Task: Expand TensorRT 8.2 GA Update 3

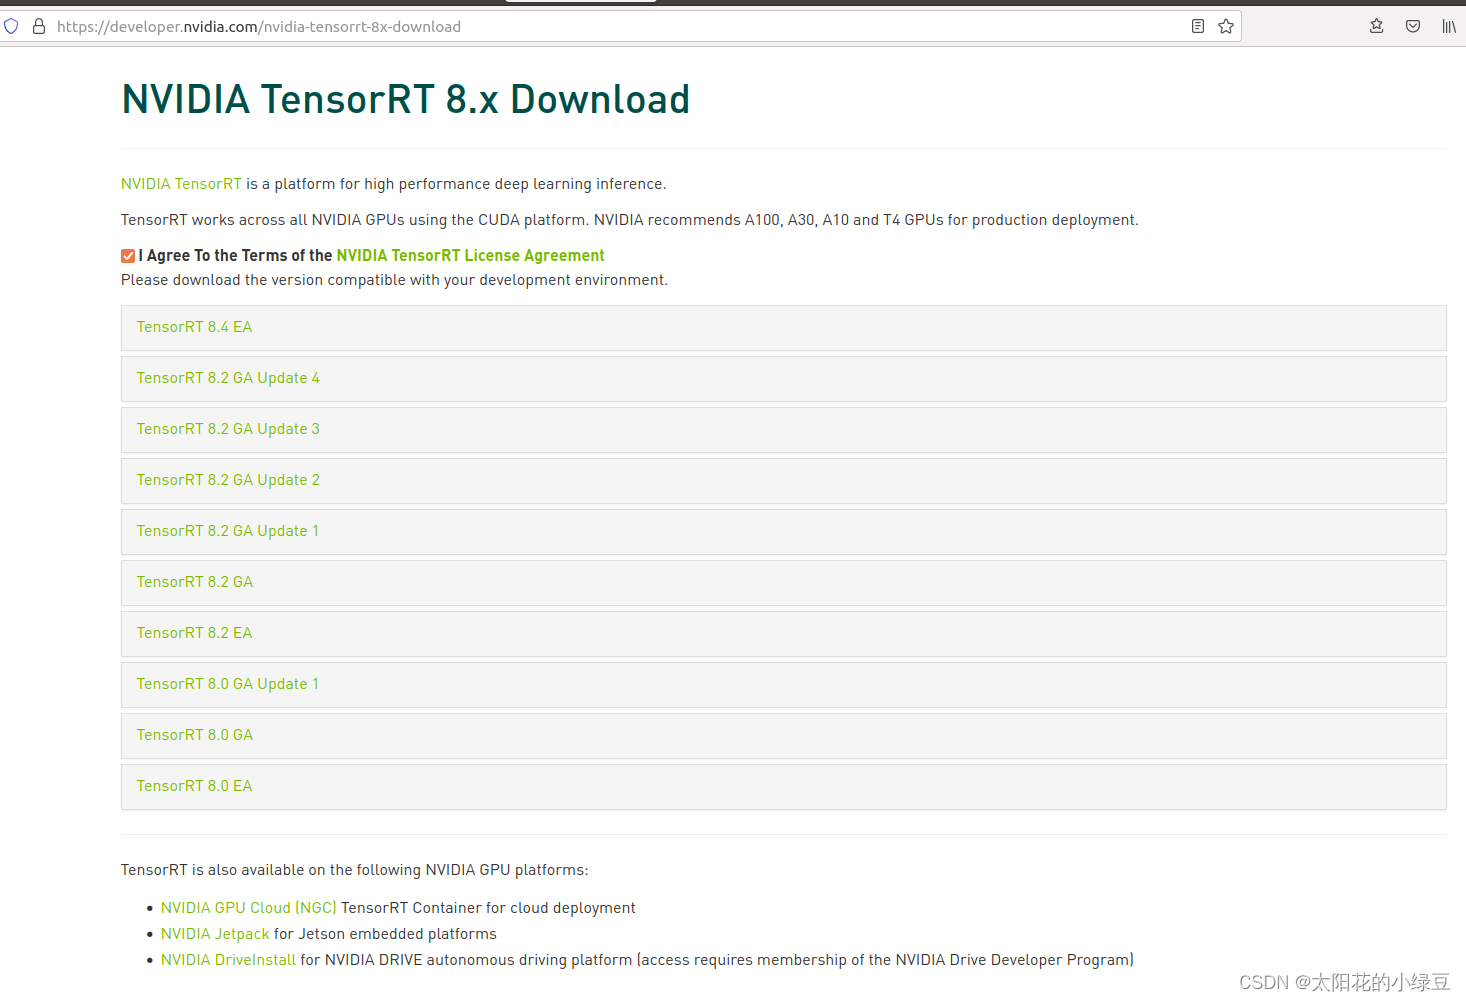Action: [x=784, y=430]
